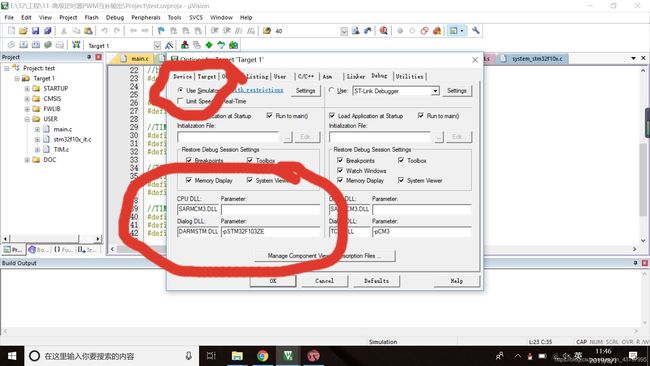Toggle debugger-side Run to main() checkbox
This screenshot has height=366, width=650.
[421, 116]
